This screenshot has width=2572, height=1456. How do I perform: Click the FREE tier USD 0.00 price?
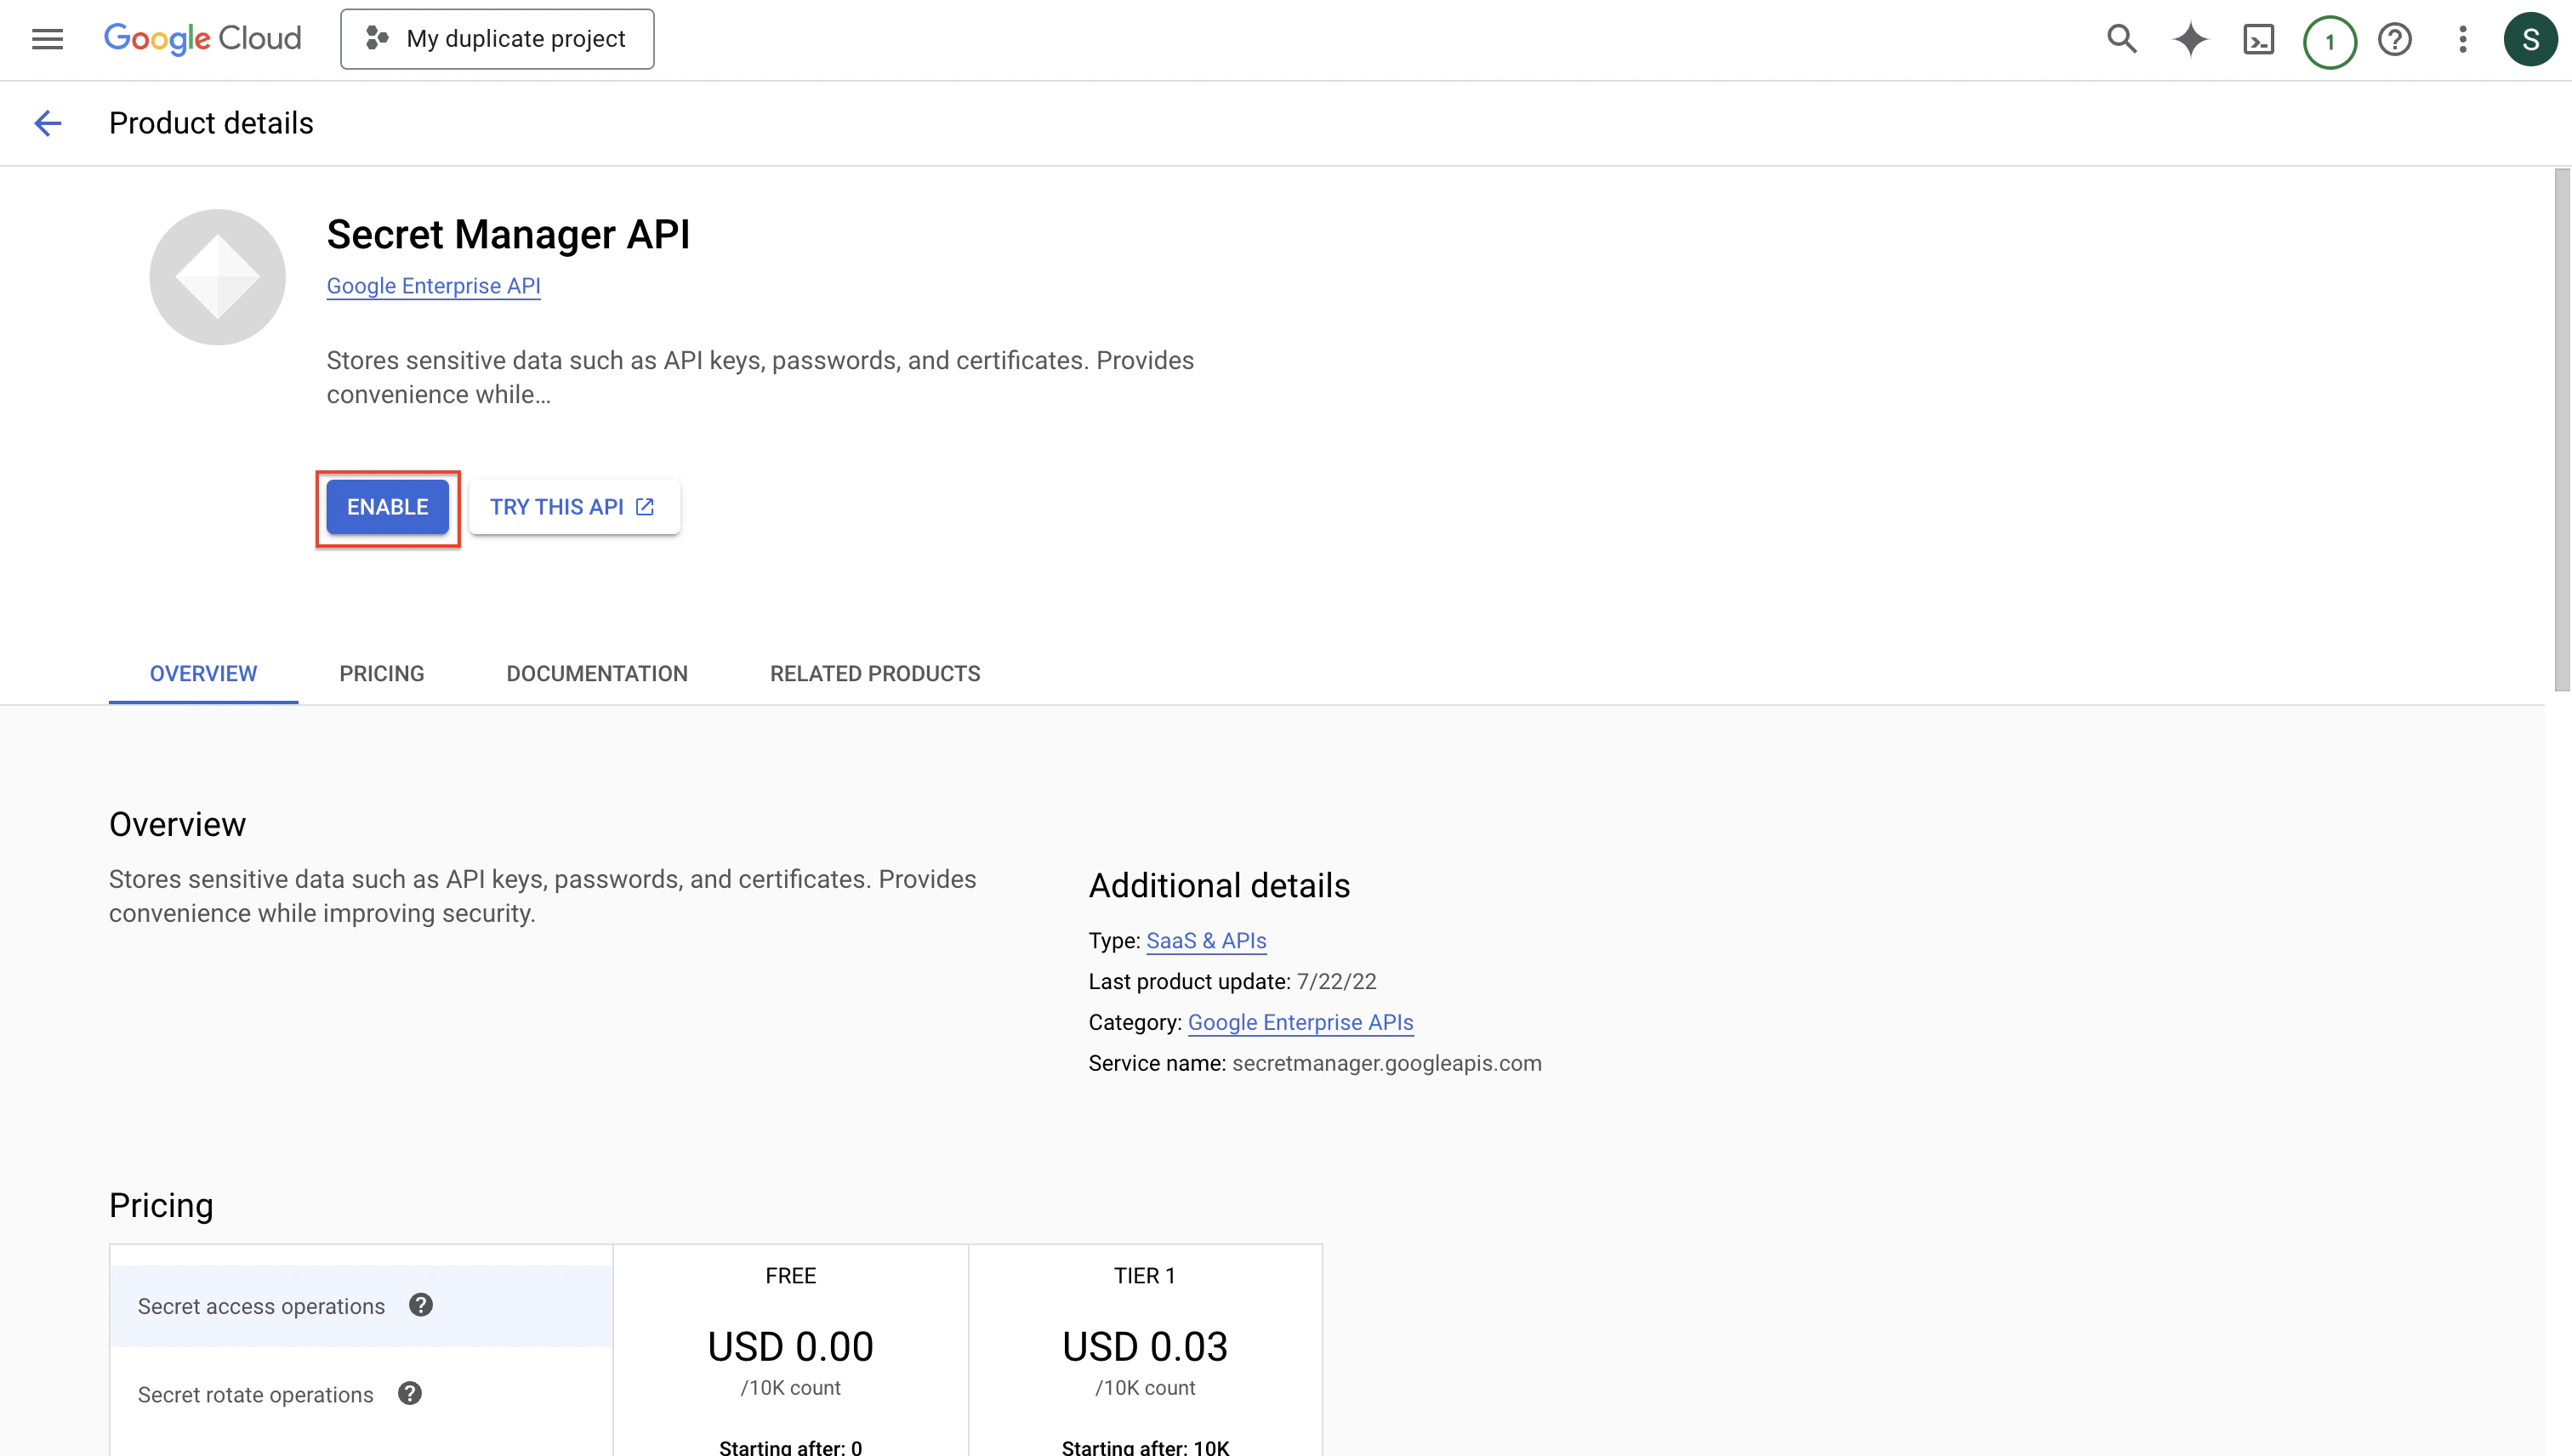point(790,1347)
